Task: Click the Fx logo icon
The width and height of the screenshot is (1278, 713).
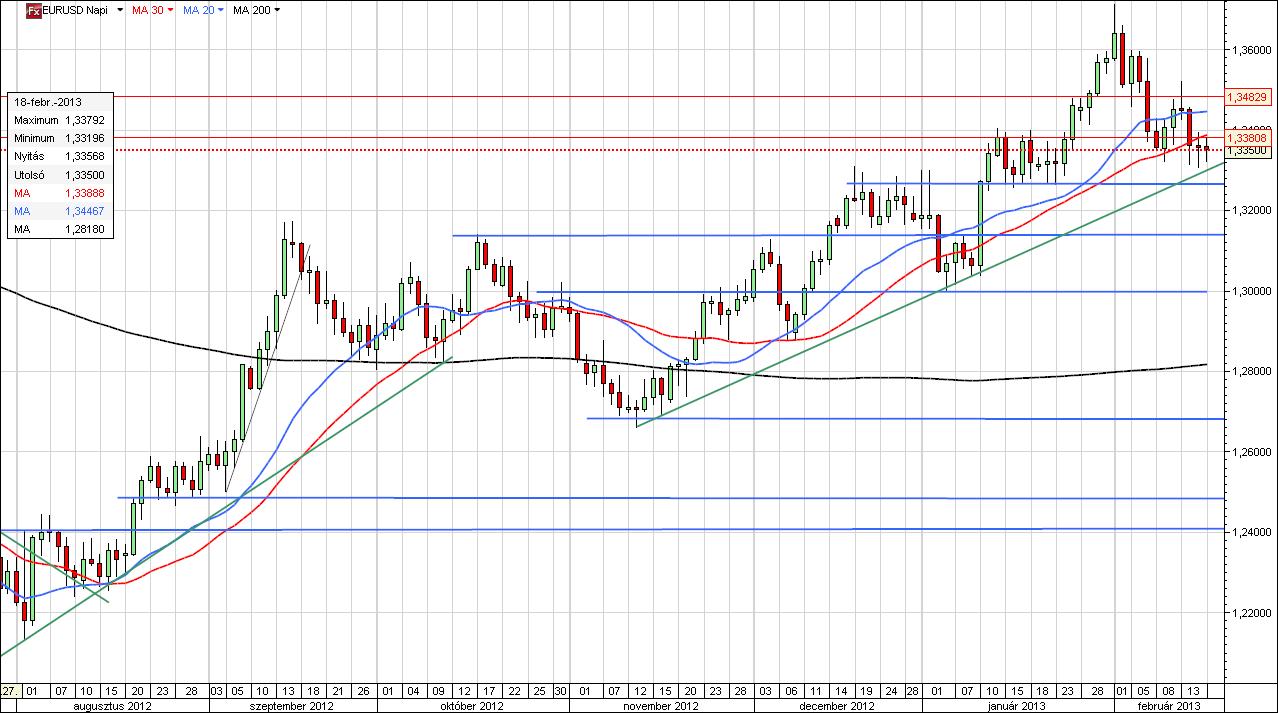Action: click(x=33, y=10)
